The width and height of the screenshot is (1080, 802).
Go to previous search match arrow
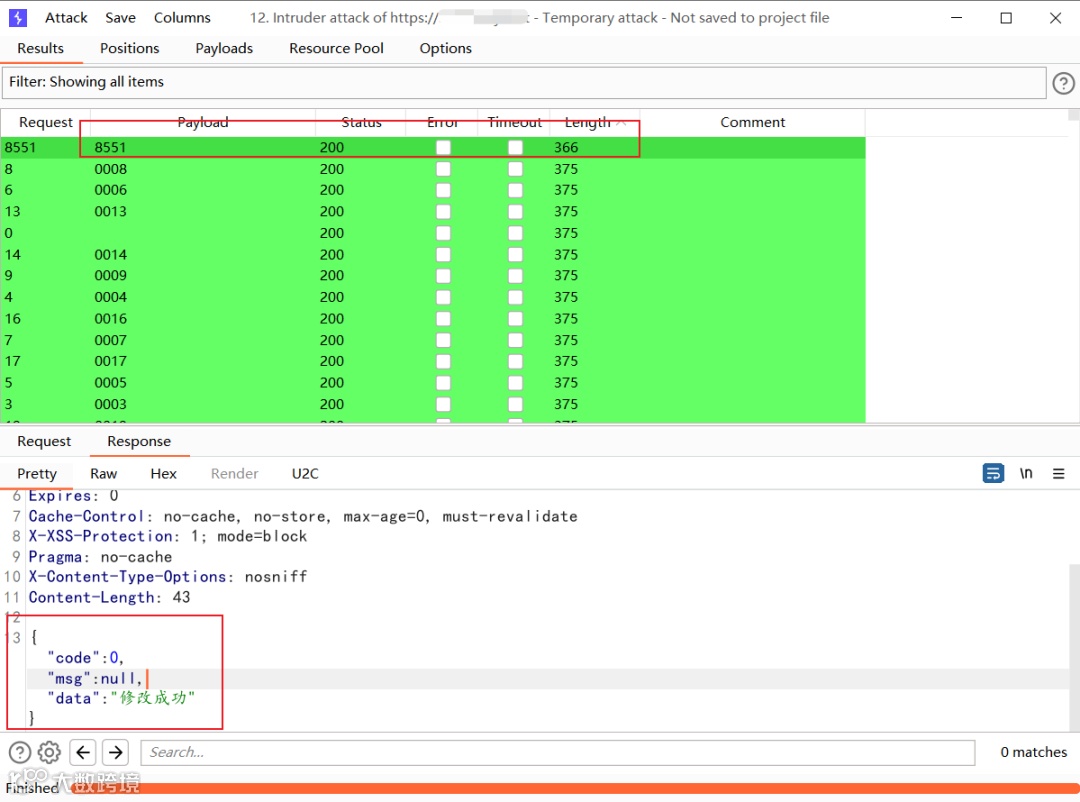tap(83, 752)
